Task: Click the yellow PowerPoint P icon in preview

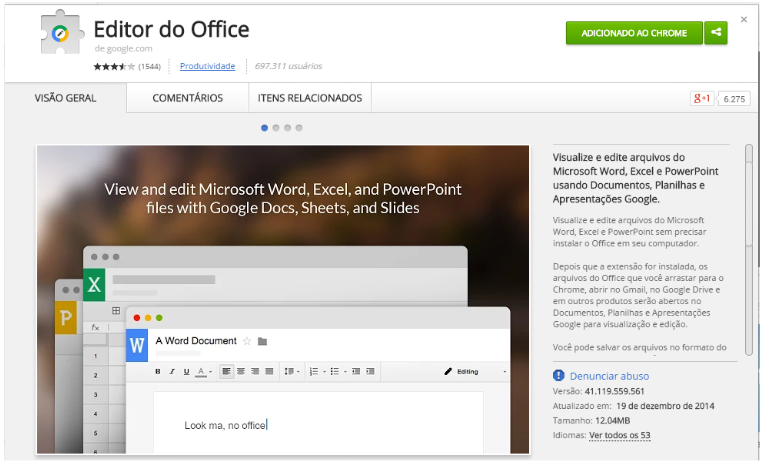Action: pyautogui.click(x=65, y=317)
